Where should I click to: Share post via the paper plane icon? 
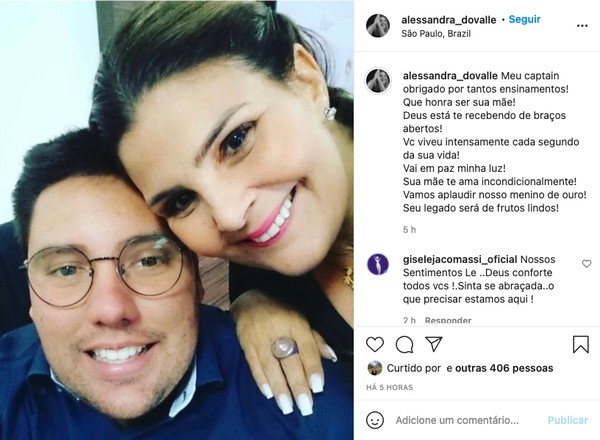pos(434,344)
